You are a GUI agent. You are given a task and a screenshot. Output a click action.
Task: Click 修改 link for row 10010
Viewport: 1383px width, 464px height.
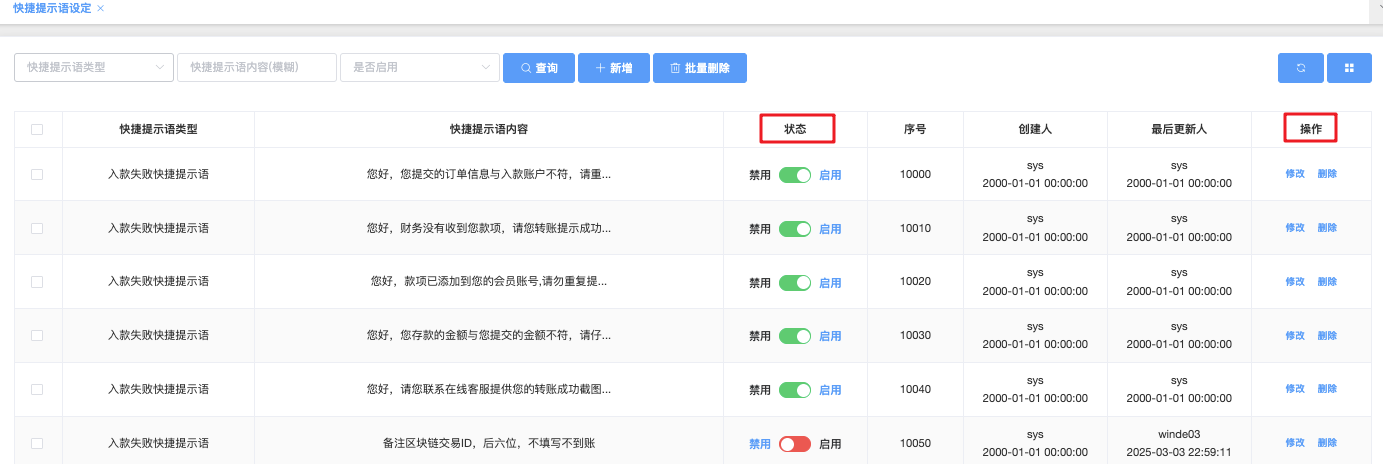[x=1295, y=228]
